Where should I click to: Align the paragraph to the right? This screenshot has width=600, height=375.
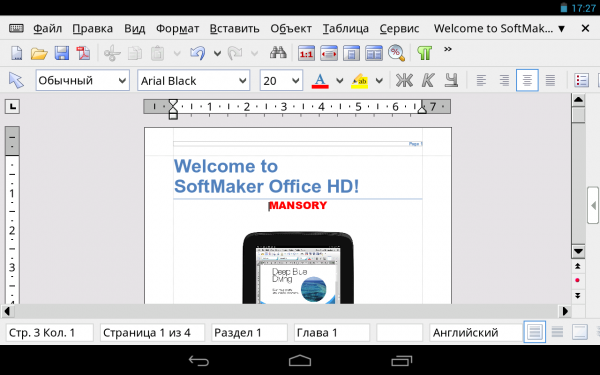[504, 80]
